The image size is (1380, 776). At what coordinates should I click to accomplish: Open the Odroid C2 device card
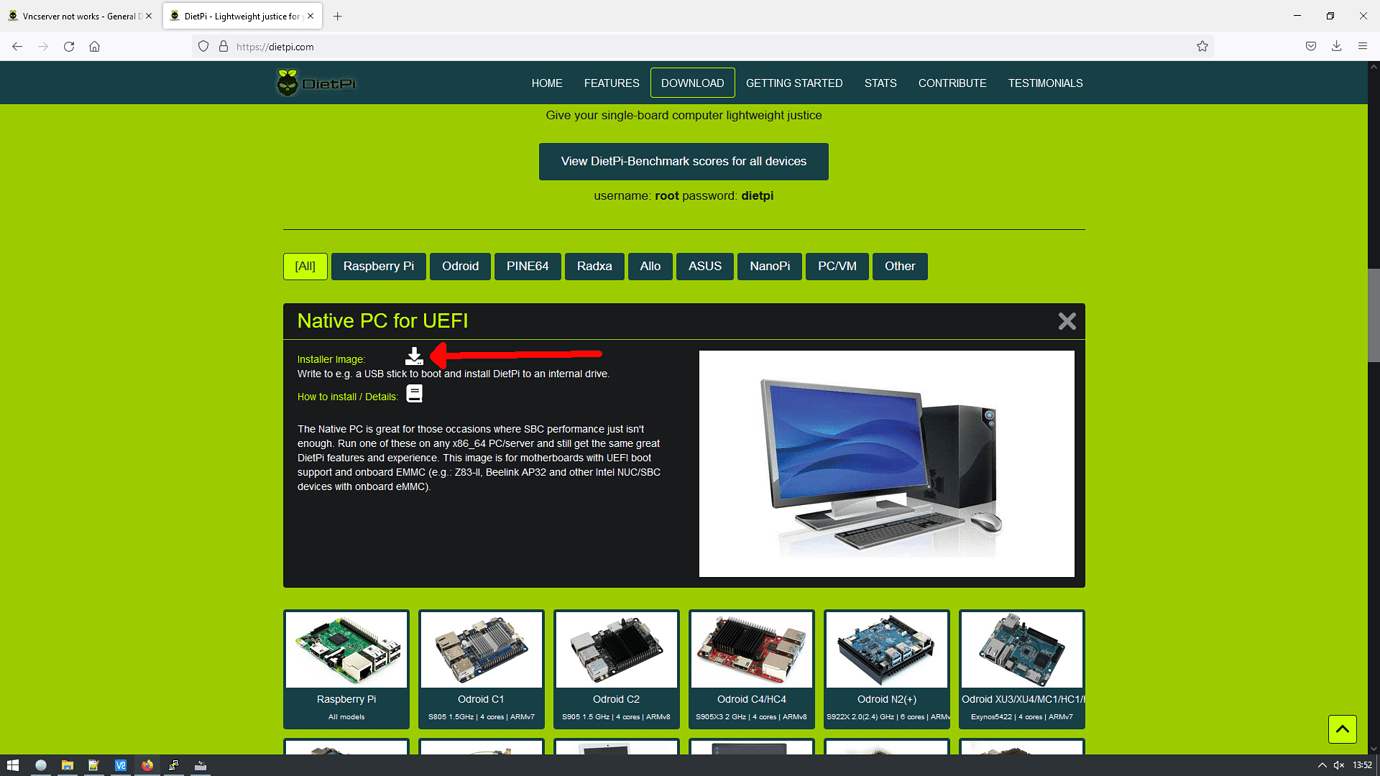616,669
